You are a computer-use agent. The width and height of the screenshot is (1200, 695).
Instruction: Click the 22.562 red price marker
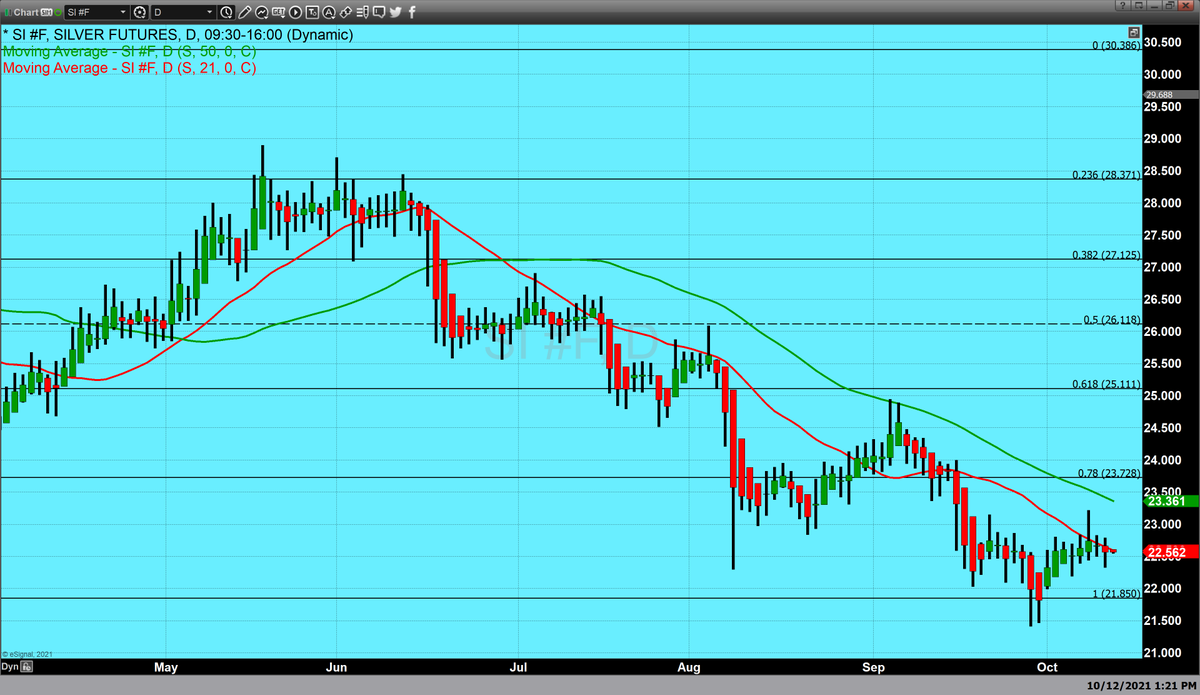[x=1171, y=551]
